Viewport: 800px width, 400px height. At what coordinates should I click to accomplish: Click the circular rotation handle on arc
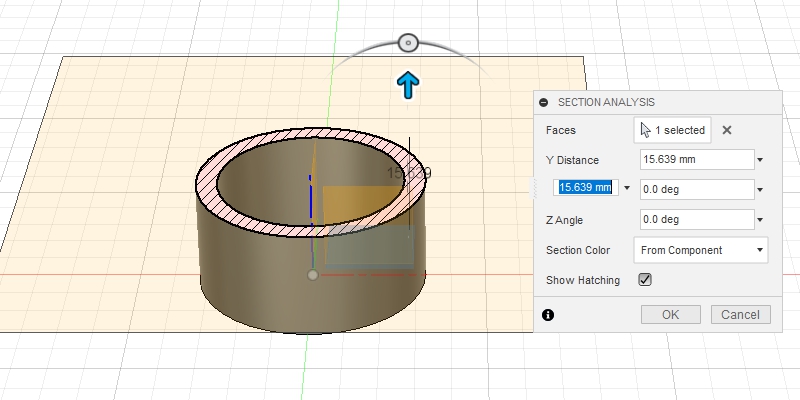pyautogui.click(x=408, y=42)
